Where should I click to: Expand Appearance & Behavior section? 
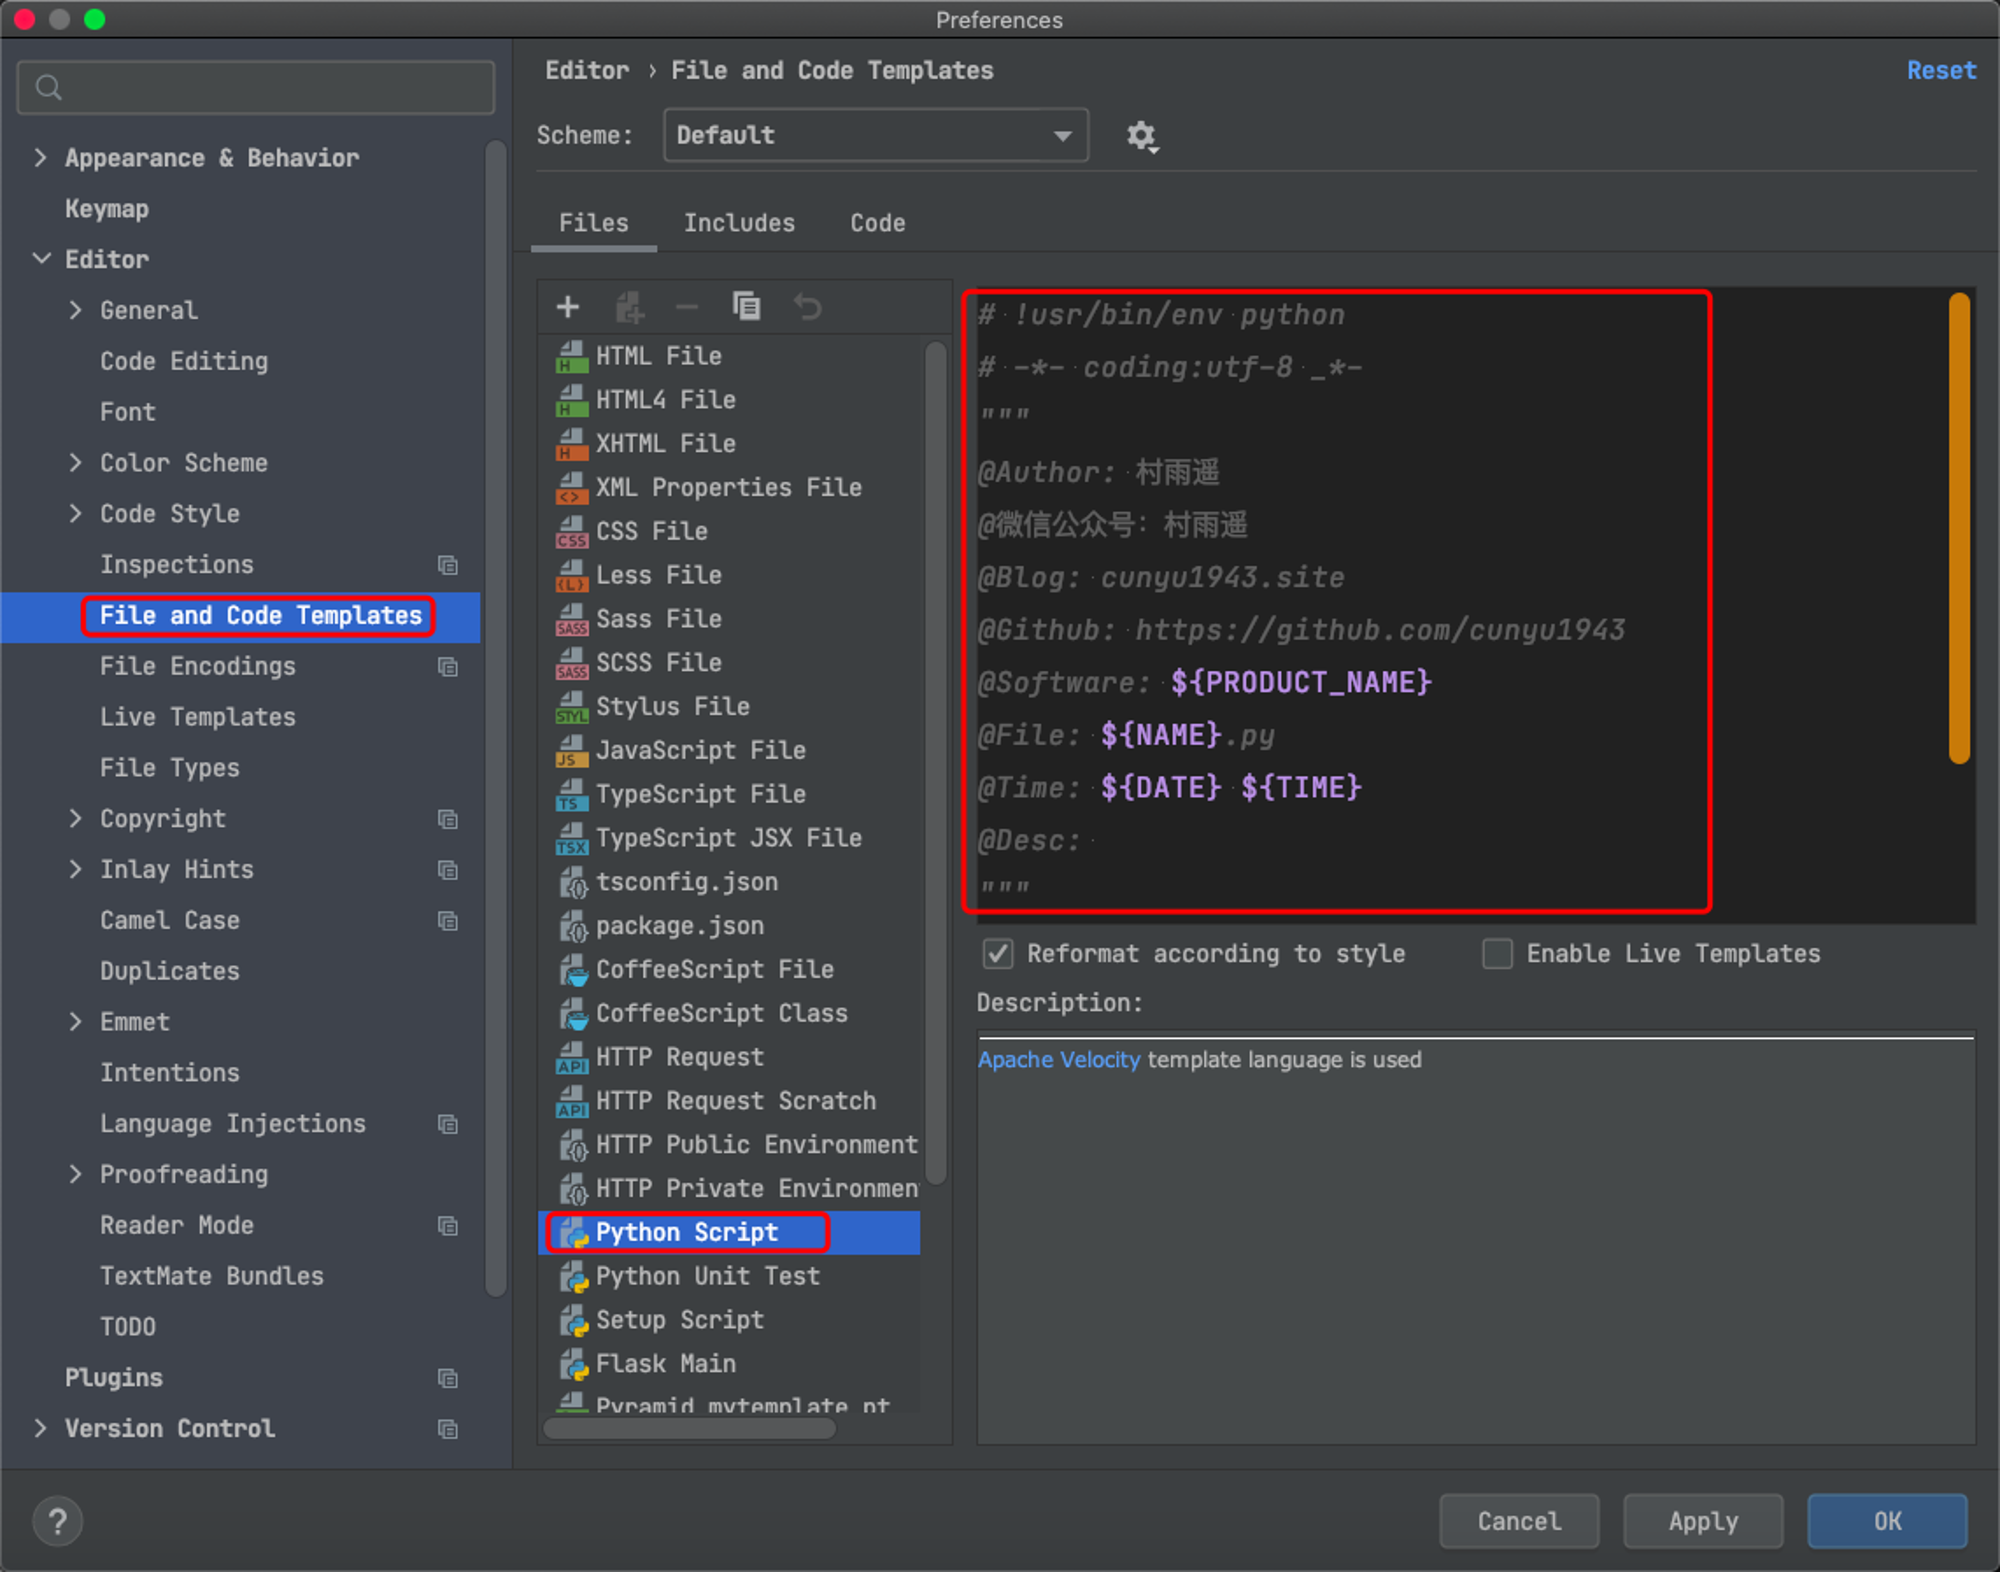[x=41, y=158]
